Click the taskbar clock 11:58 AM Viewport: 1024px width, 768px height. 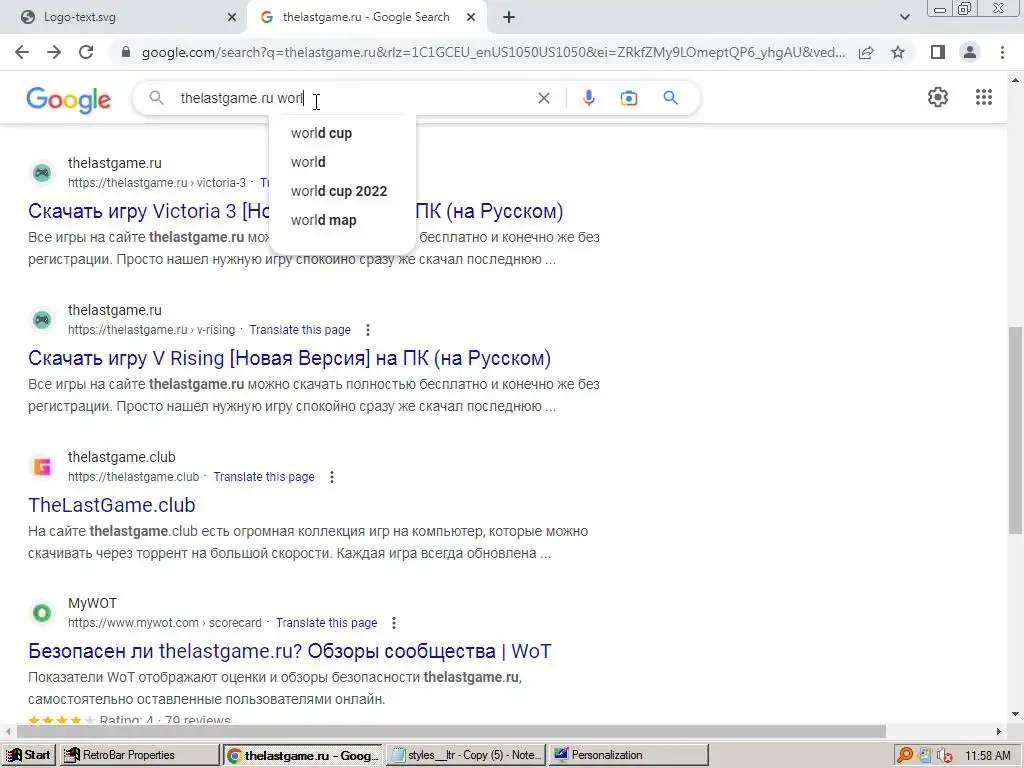coord(987,756)
